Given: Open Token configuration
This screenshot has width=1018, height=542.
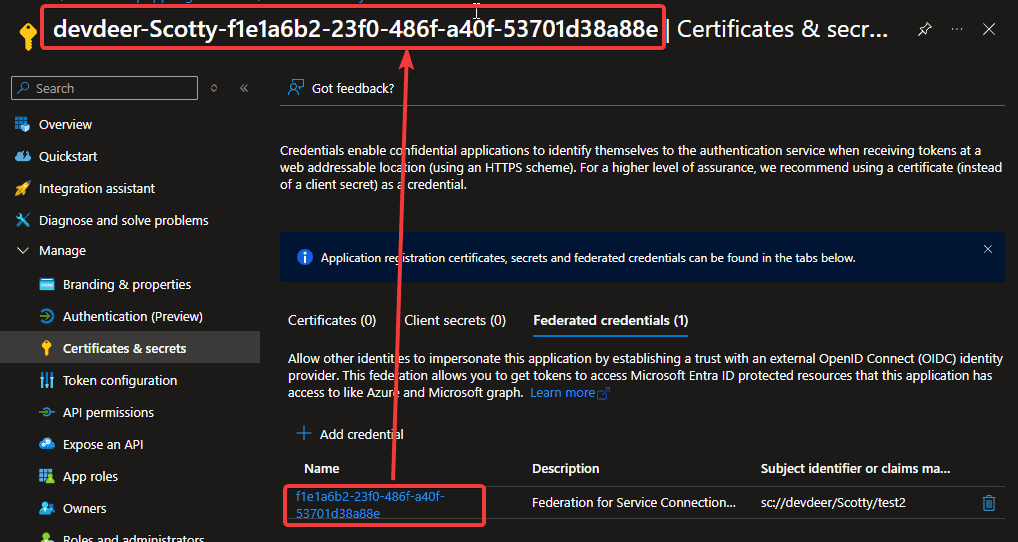Looking at the screenshot, I should 119,380.
